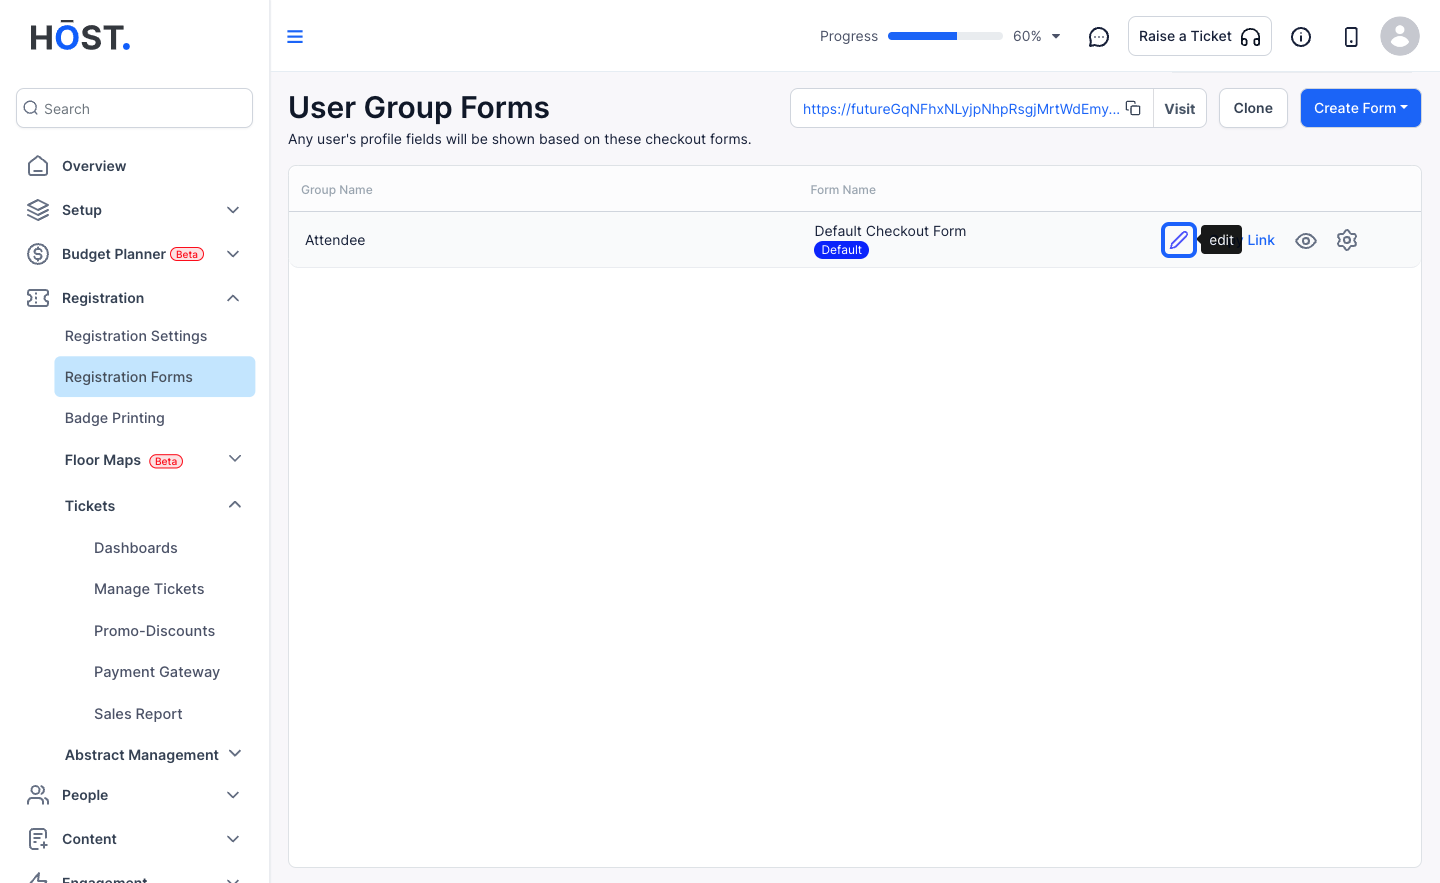Collapse the Registration section chevron

(x=233, y=298)
